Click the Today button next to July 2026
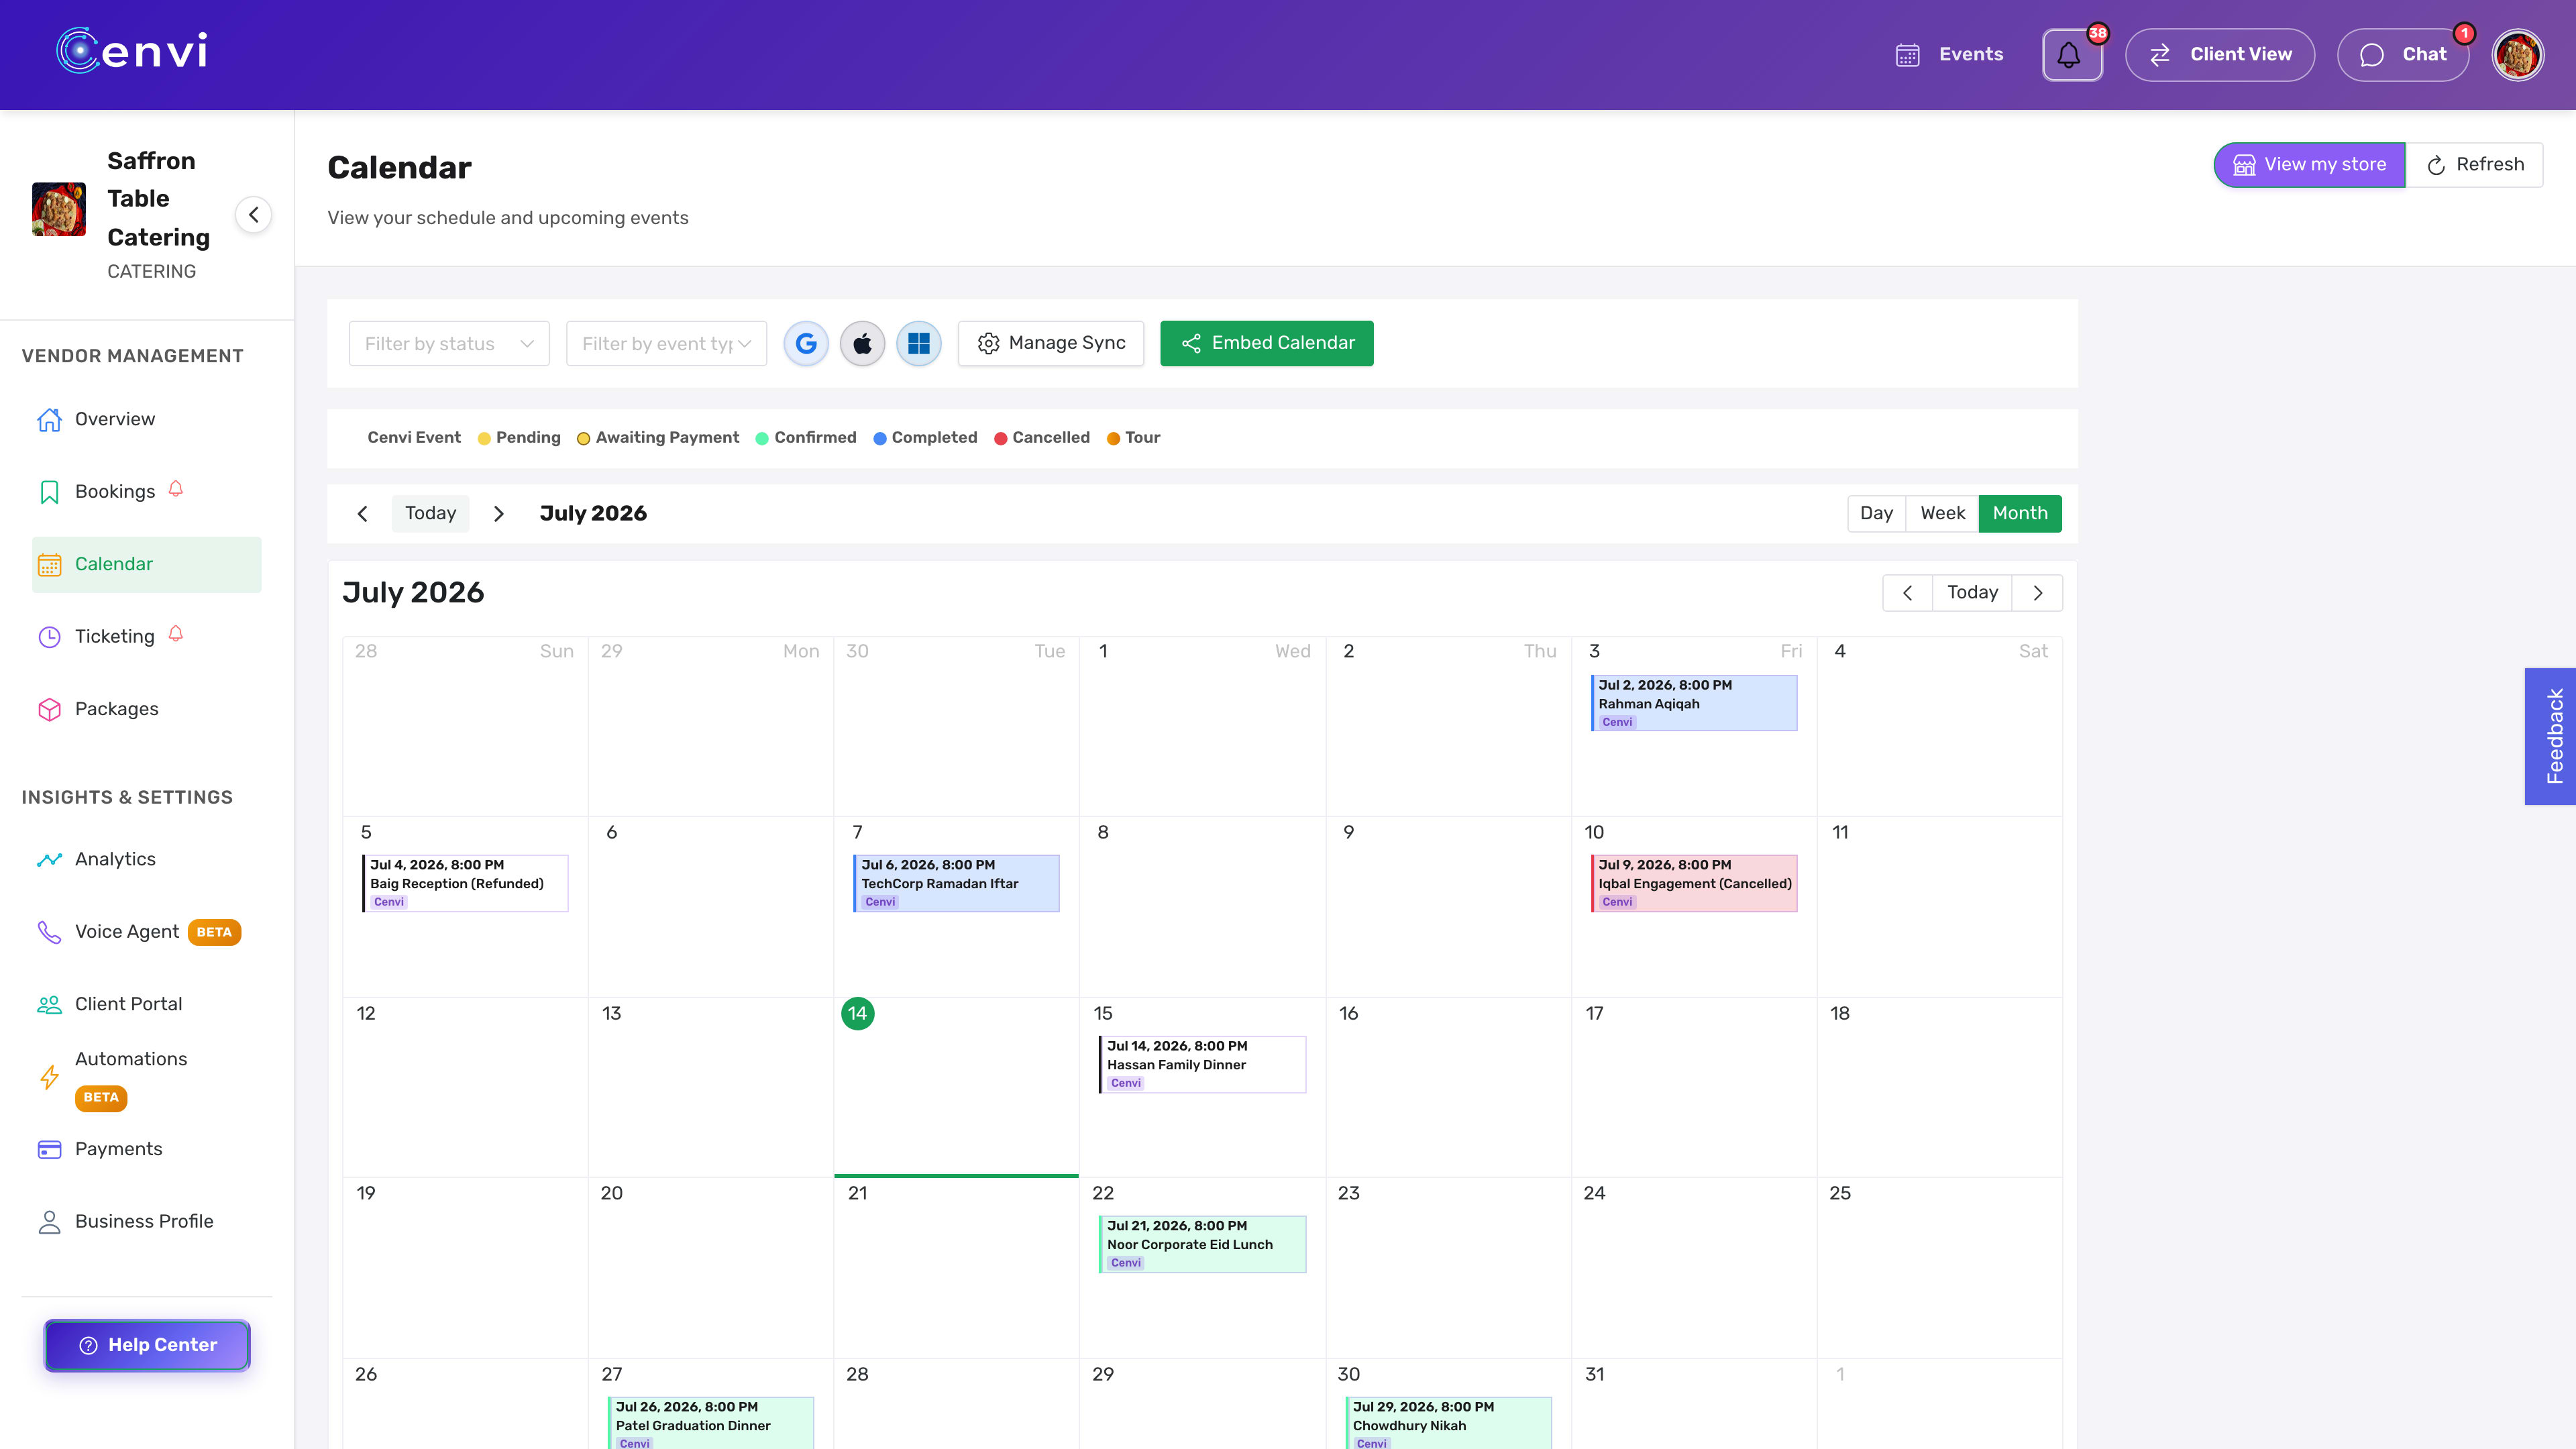 [x=430, y=513]
